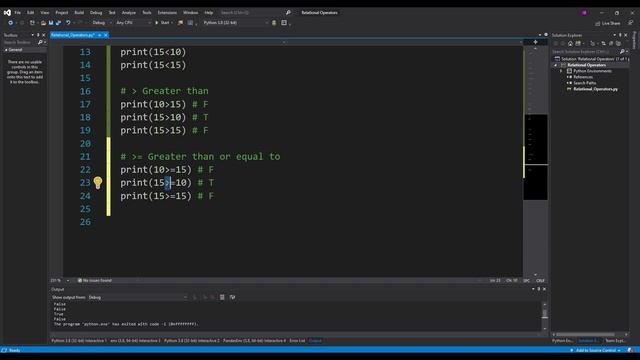
Task: Click the Open File folder icon
Action: 43,23
